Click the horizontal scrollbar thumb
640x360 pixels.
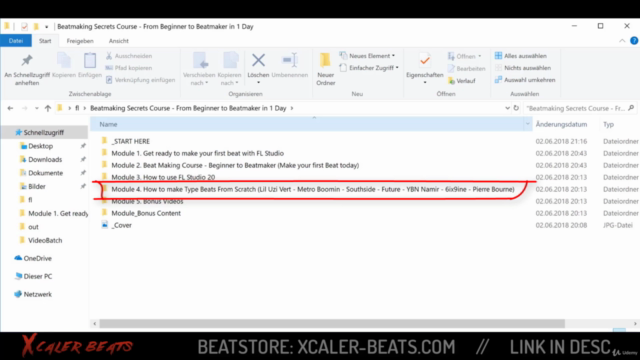(332, 324)
